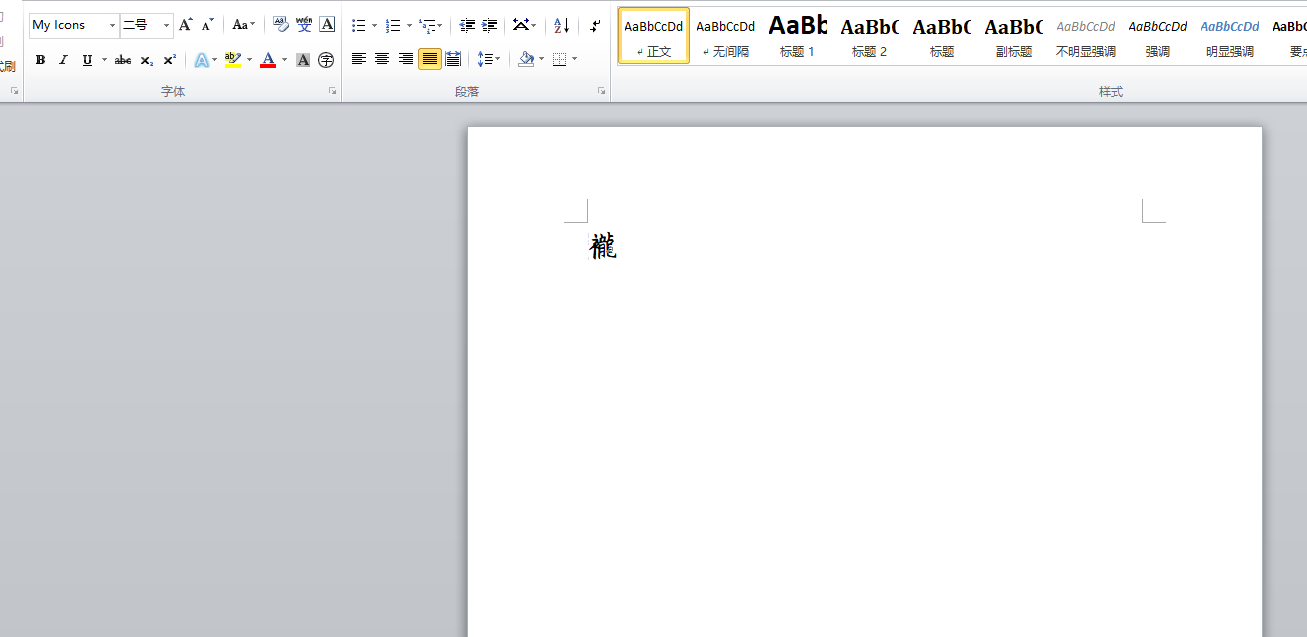The height and width of the screenshot is (637, 1307).
Task: Open the font name dropdown
Action: pyautogui.click(x=112, y=25)
